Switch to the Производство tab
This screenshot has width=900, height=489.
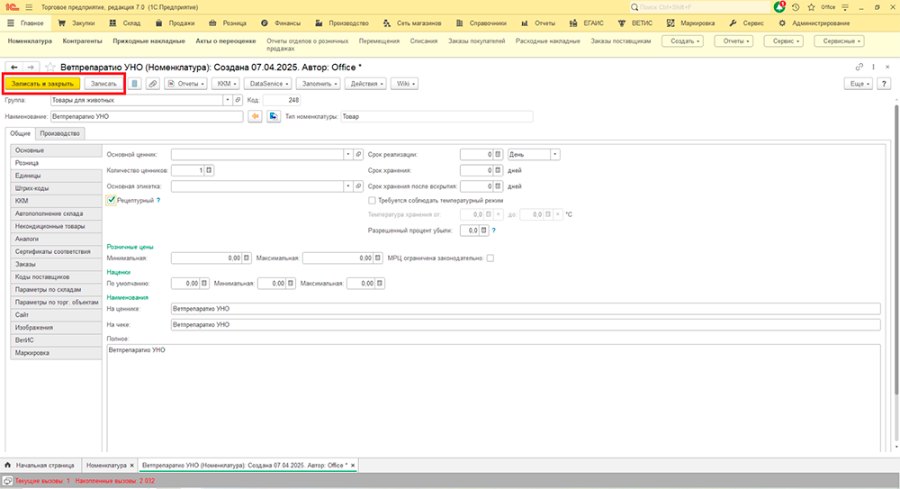click(x=60, y=133)
